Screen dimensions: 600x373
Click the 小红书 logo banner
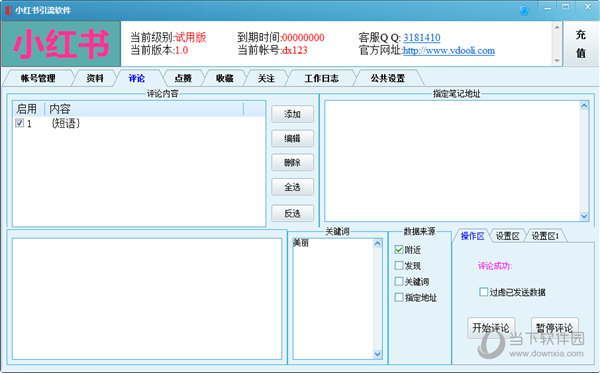click(61, 44)
